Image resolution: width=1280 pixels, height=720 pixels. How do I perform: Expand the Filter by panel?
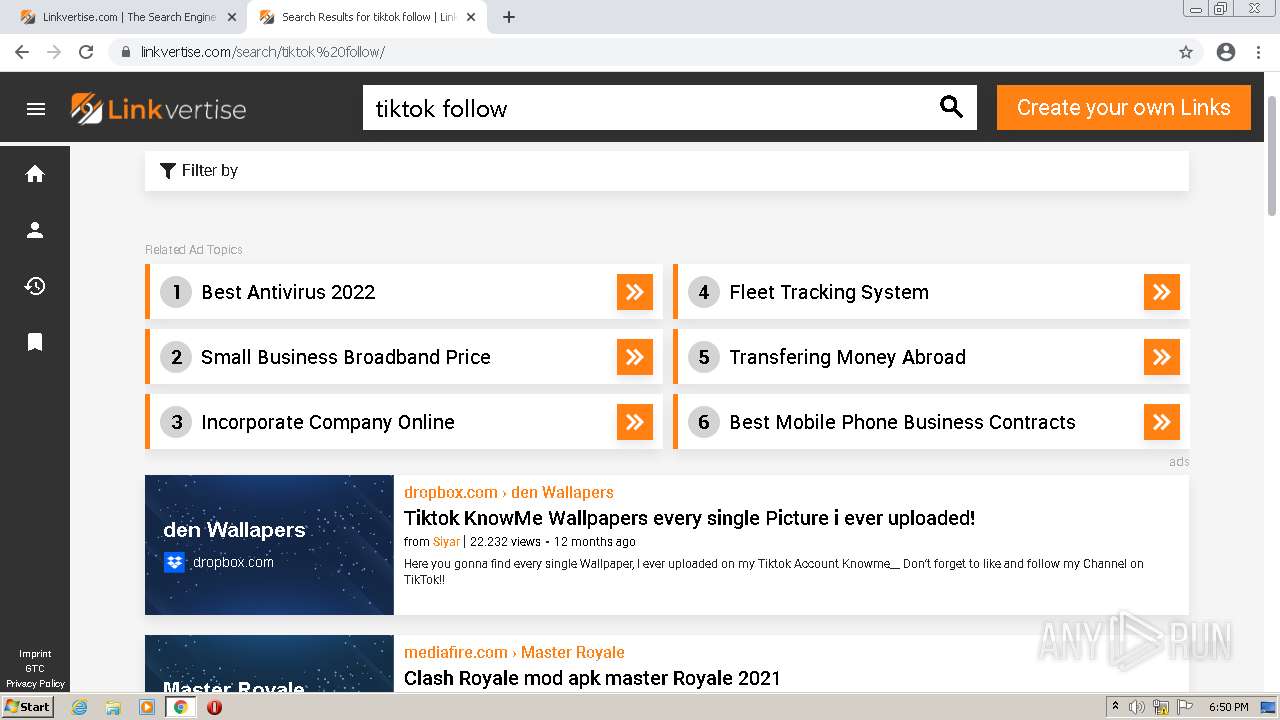pyautogui.click(x=667, y=171)
